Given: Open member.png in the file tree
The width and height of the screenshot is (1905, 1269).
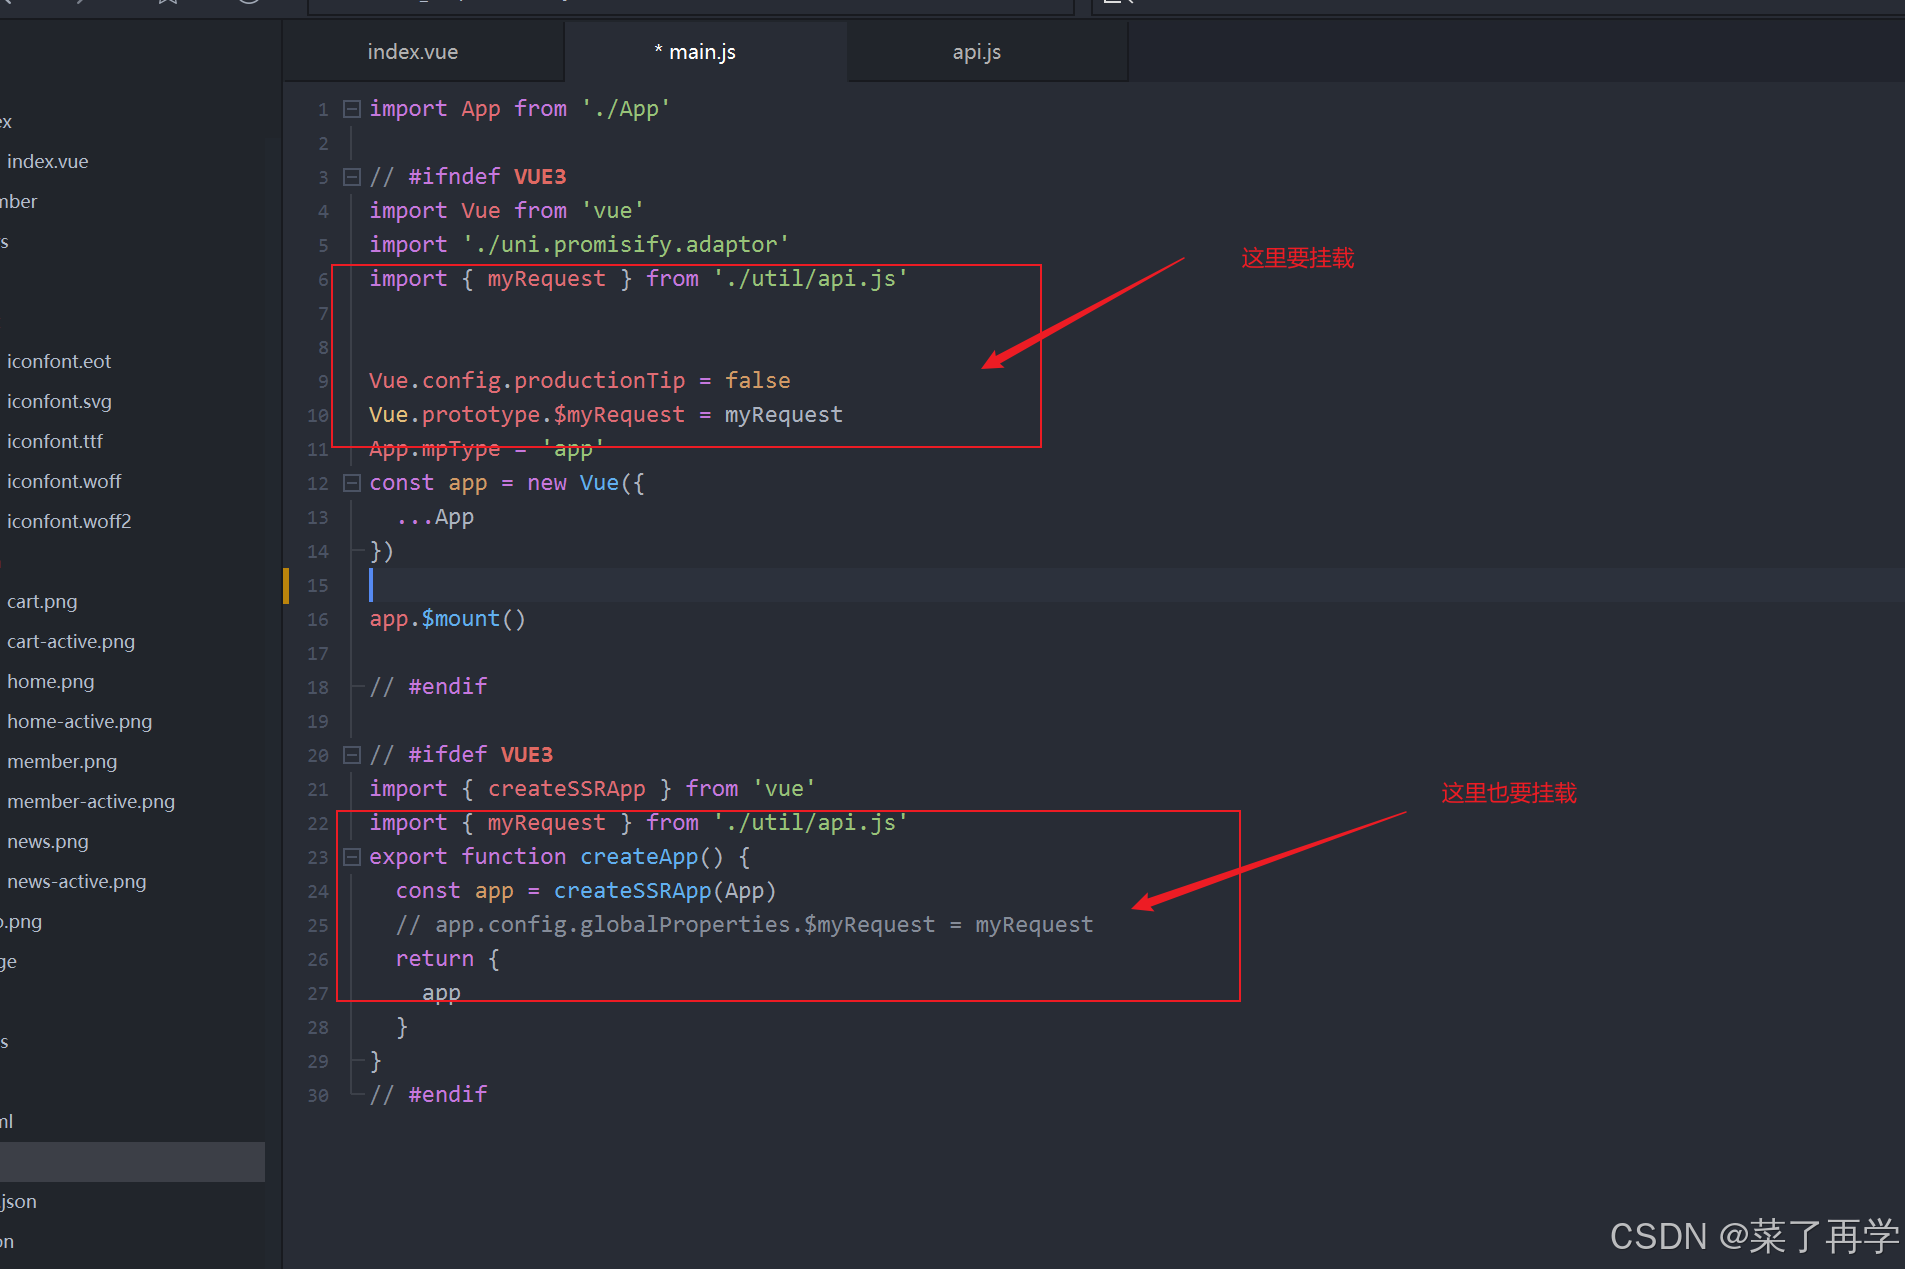Looking at the screenshot, I should click(x=62, y=761).
